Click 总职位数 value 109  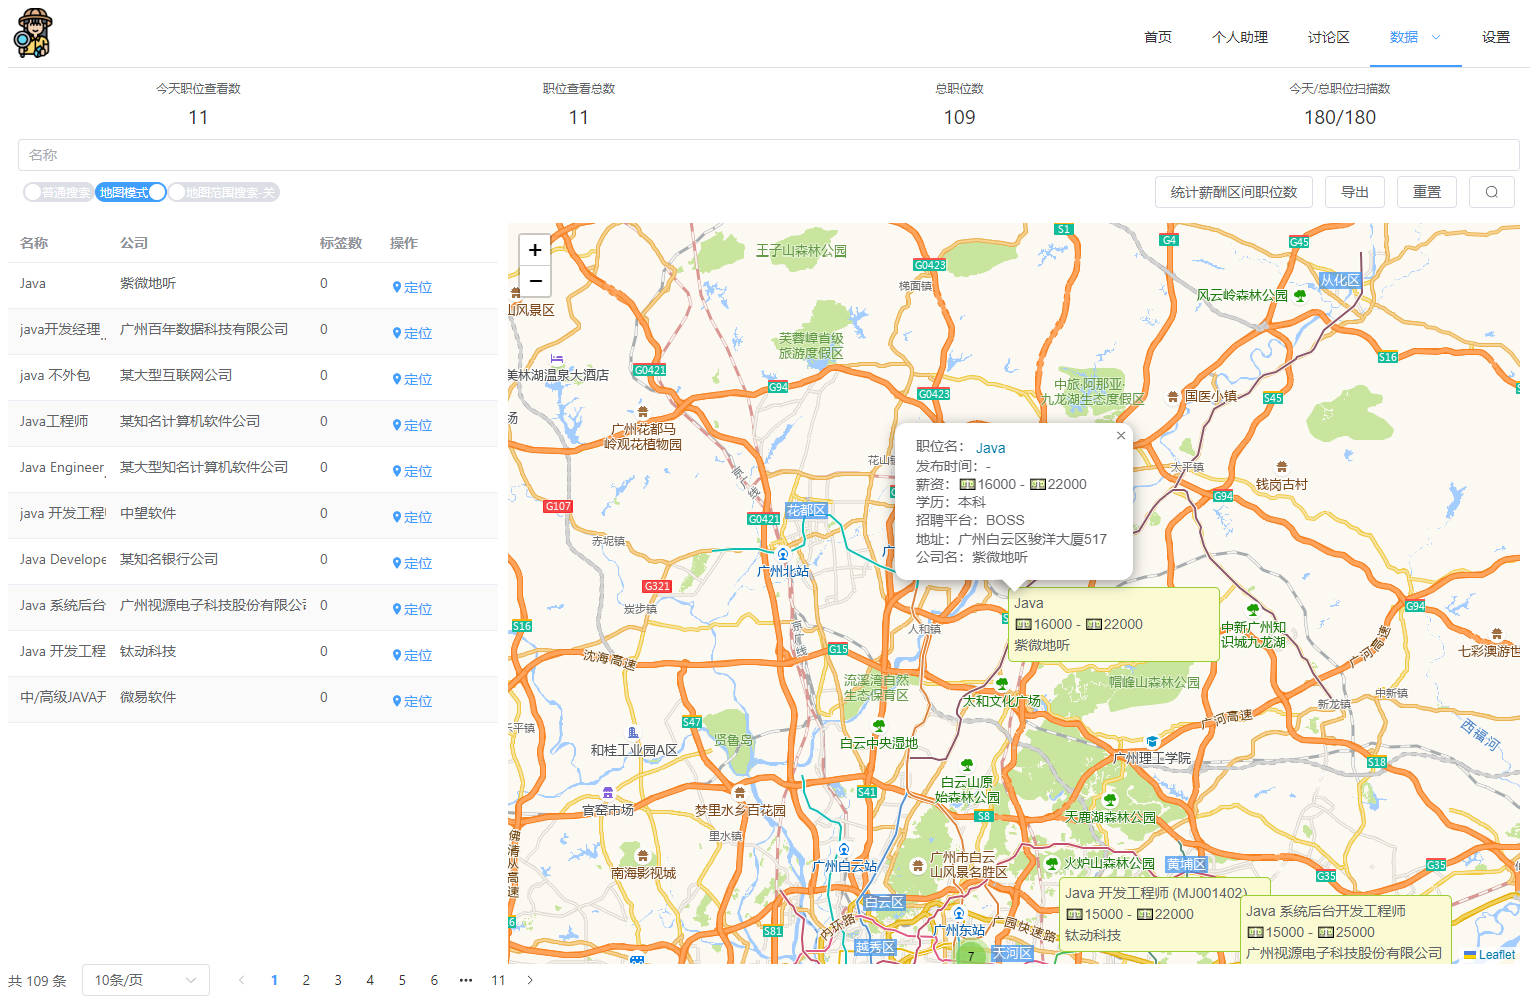point(959,117)
